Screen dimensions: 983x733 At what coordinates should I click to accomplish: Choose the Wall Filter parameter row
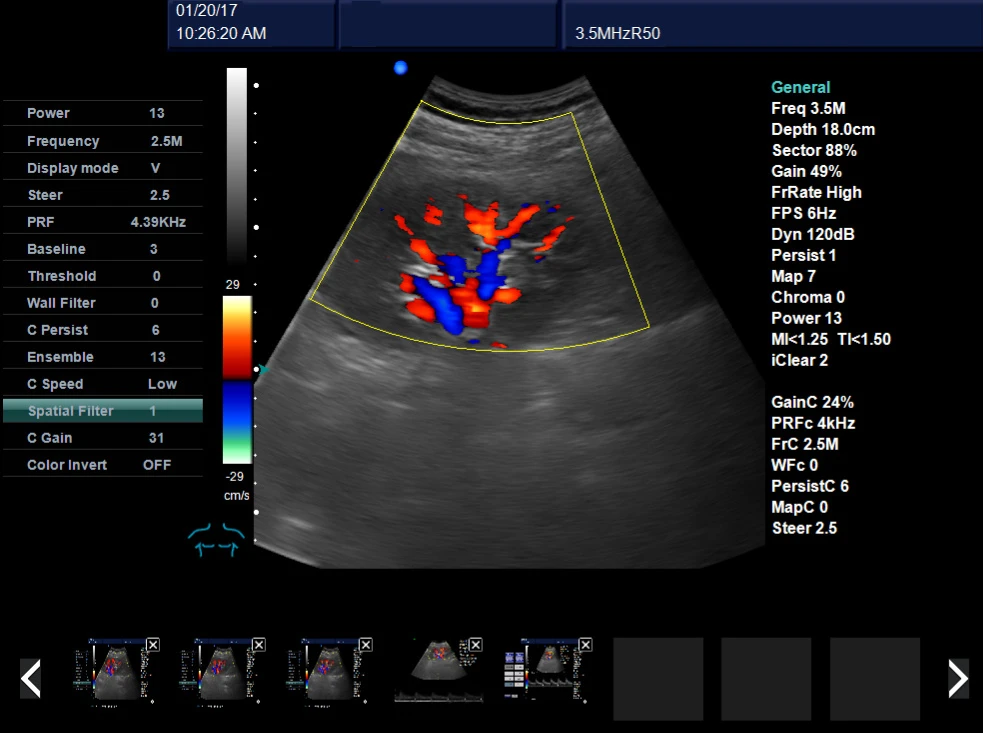[x=103, y=303]
